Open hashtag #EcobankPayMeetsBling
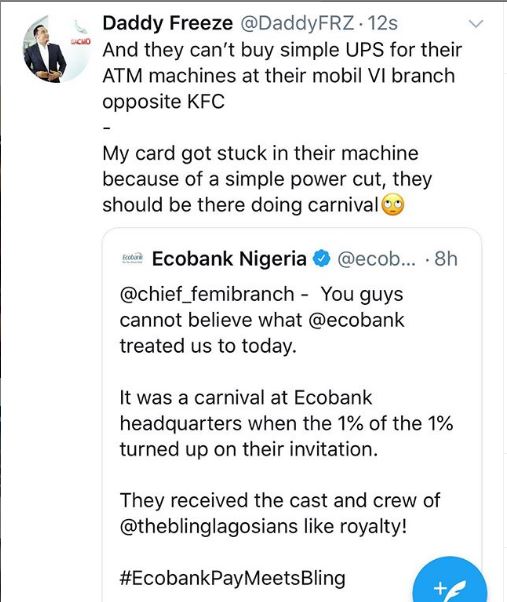The height and width of the screenshot is (602, 507). (233, 578)
